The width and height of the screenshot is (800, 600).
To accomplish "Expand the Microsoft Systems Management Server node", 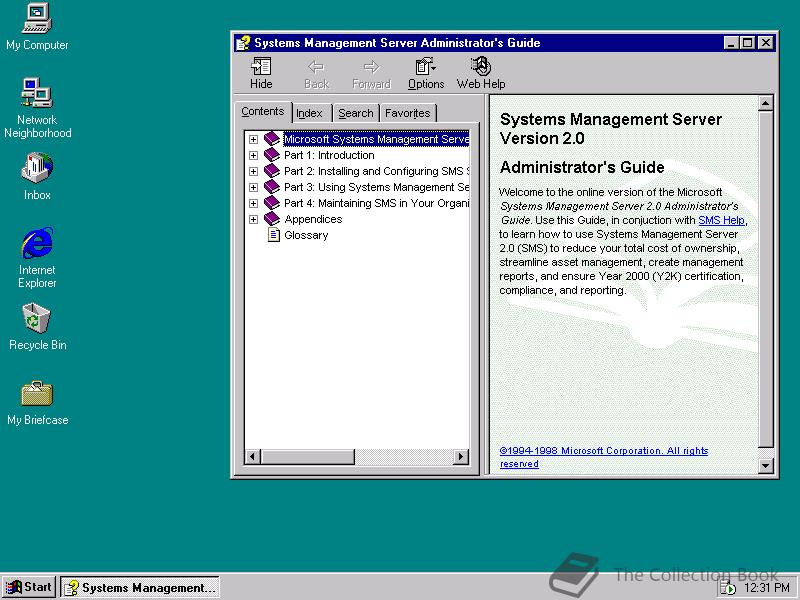I will tap(253, 139).
